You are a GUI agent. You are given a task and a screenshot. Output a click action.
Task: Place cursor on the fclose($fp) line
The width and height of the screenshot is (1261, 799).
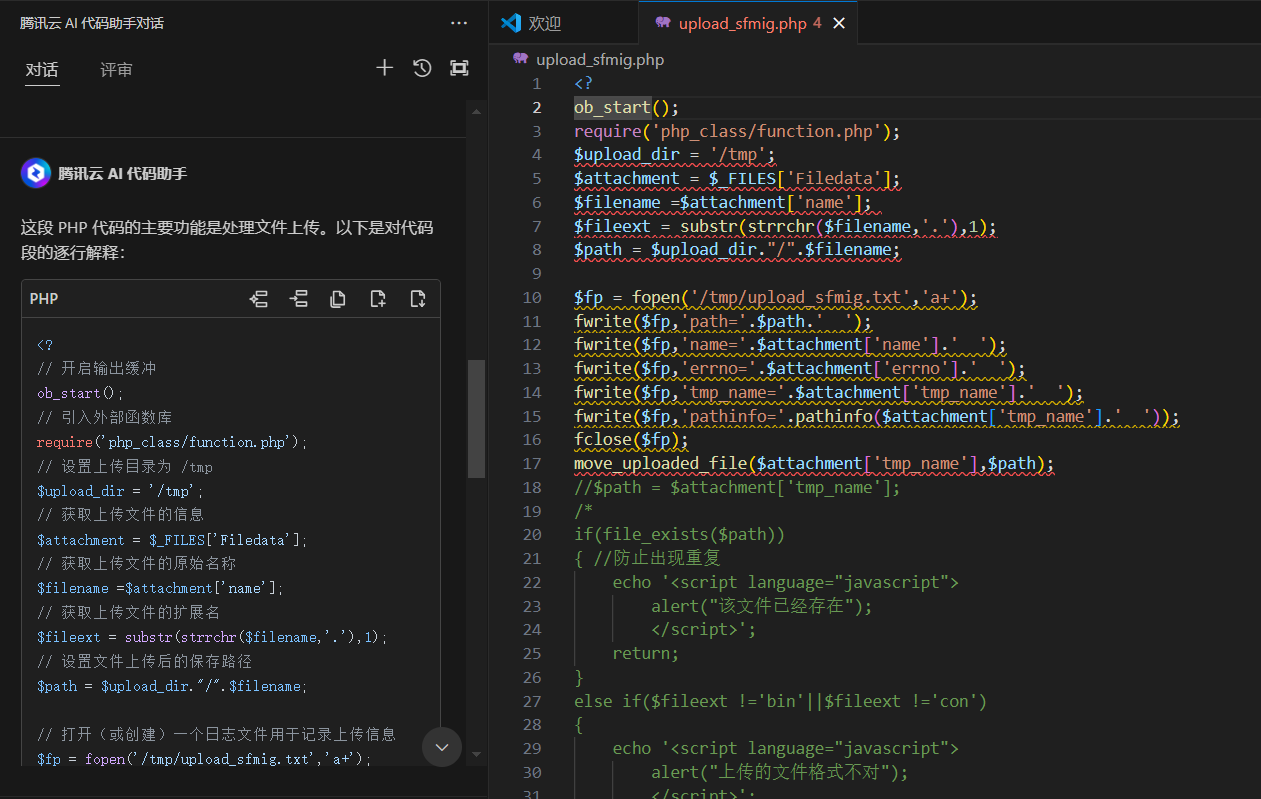point(632,440)
